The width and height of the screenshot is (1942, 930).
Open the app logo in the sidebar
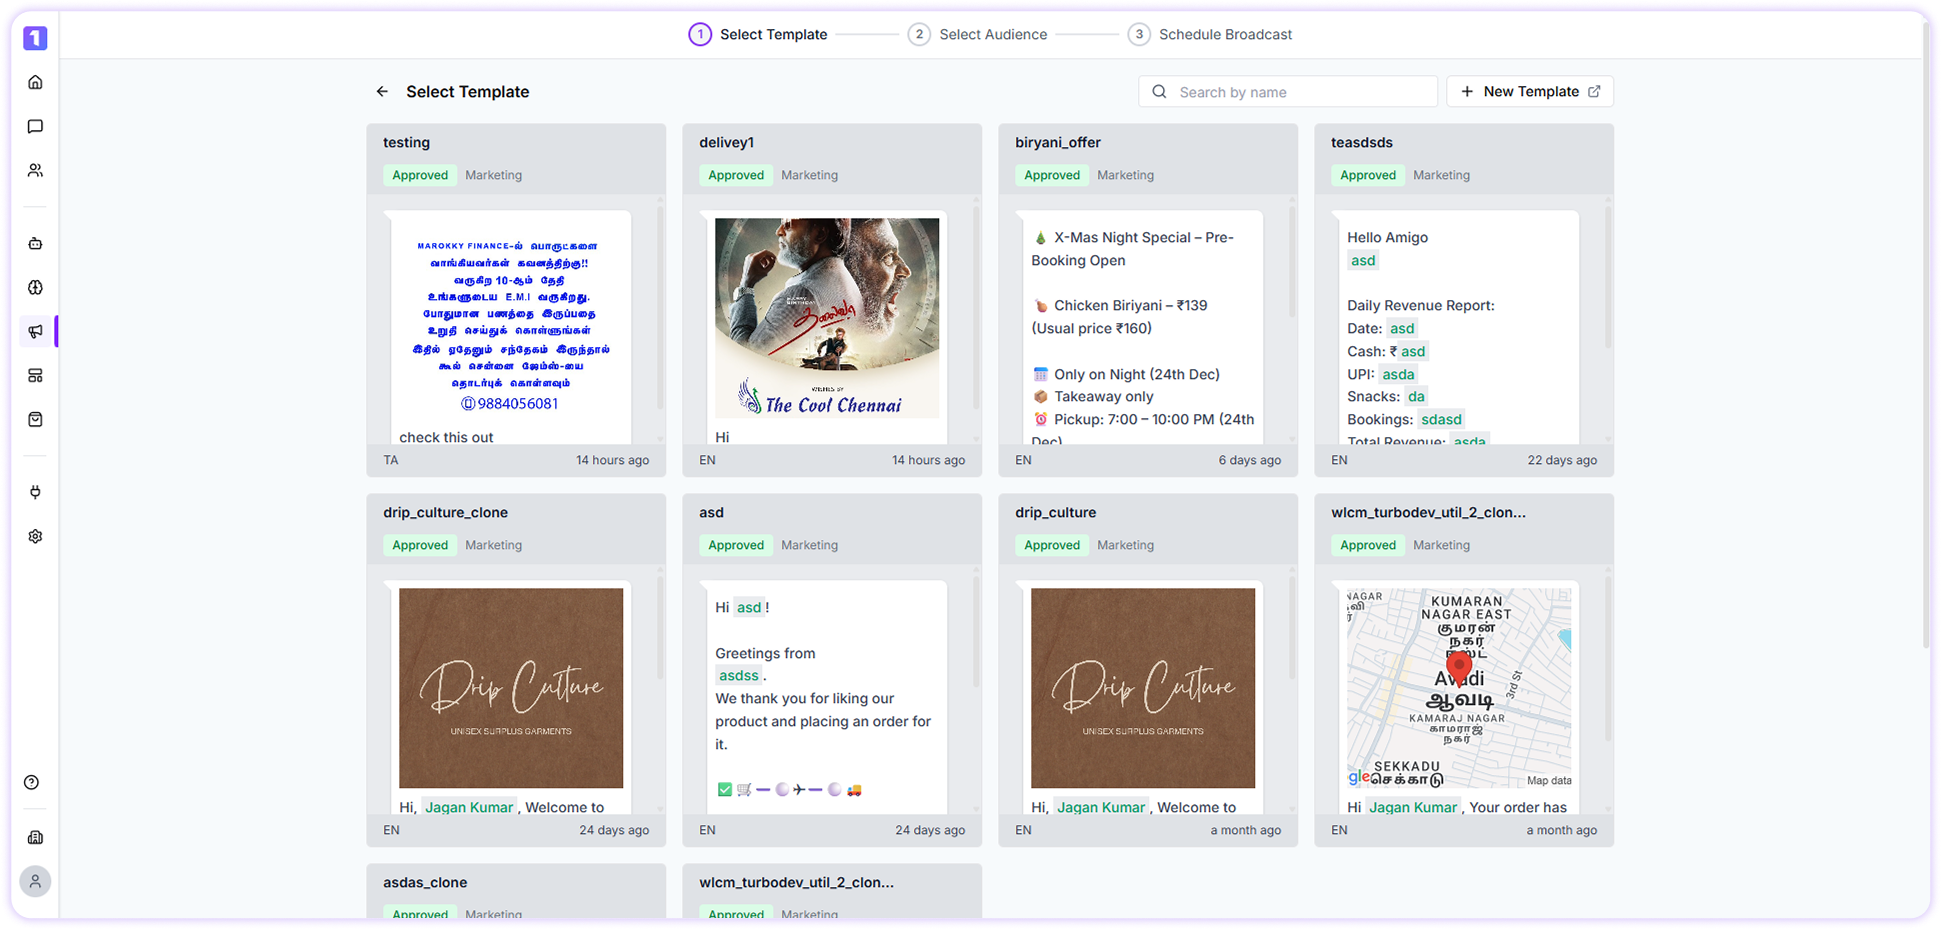pyautogui.click(x=35, y=38)
